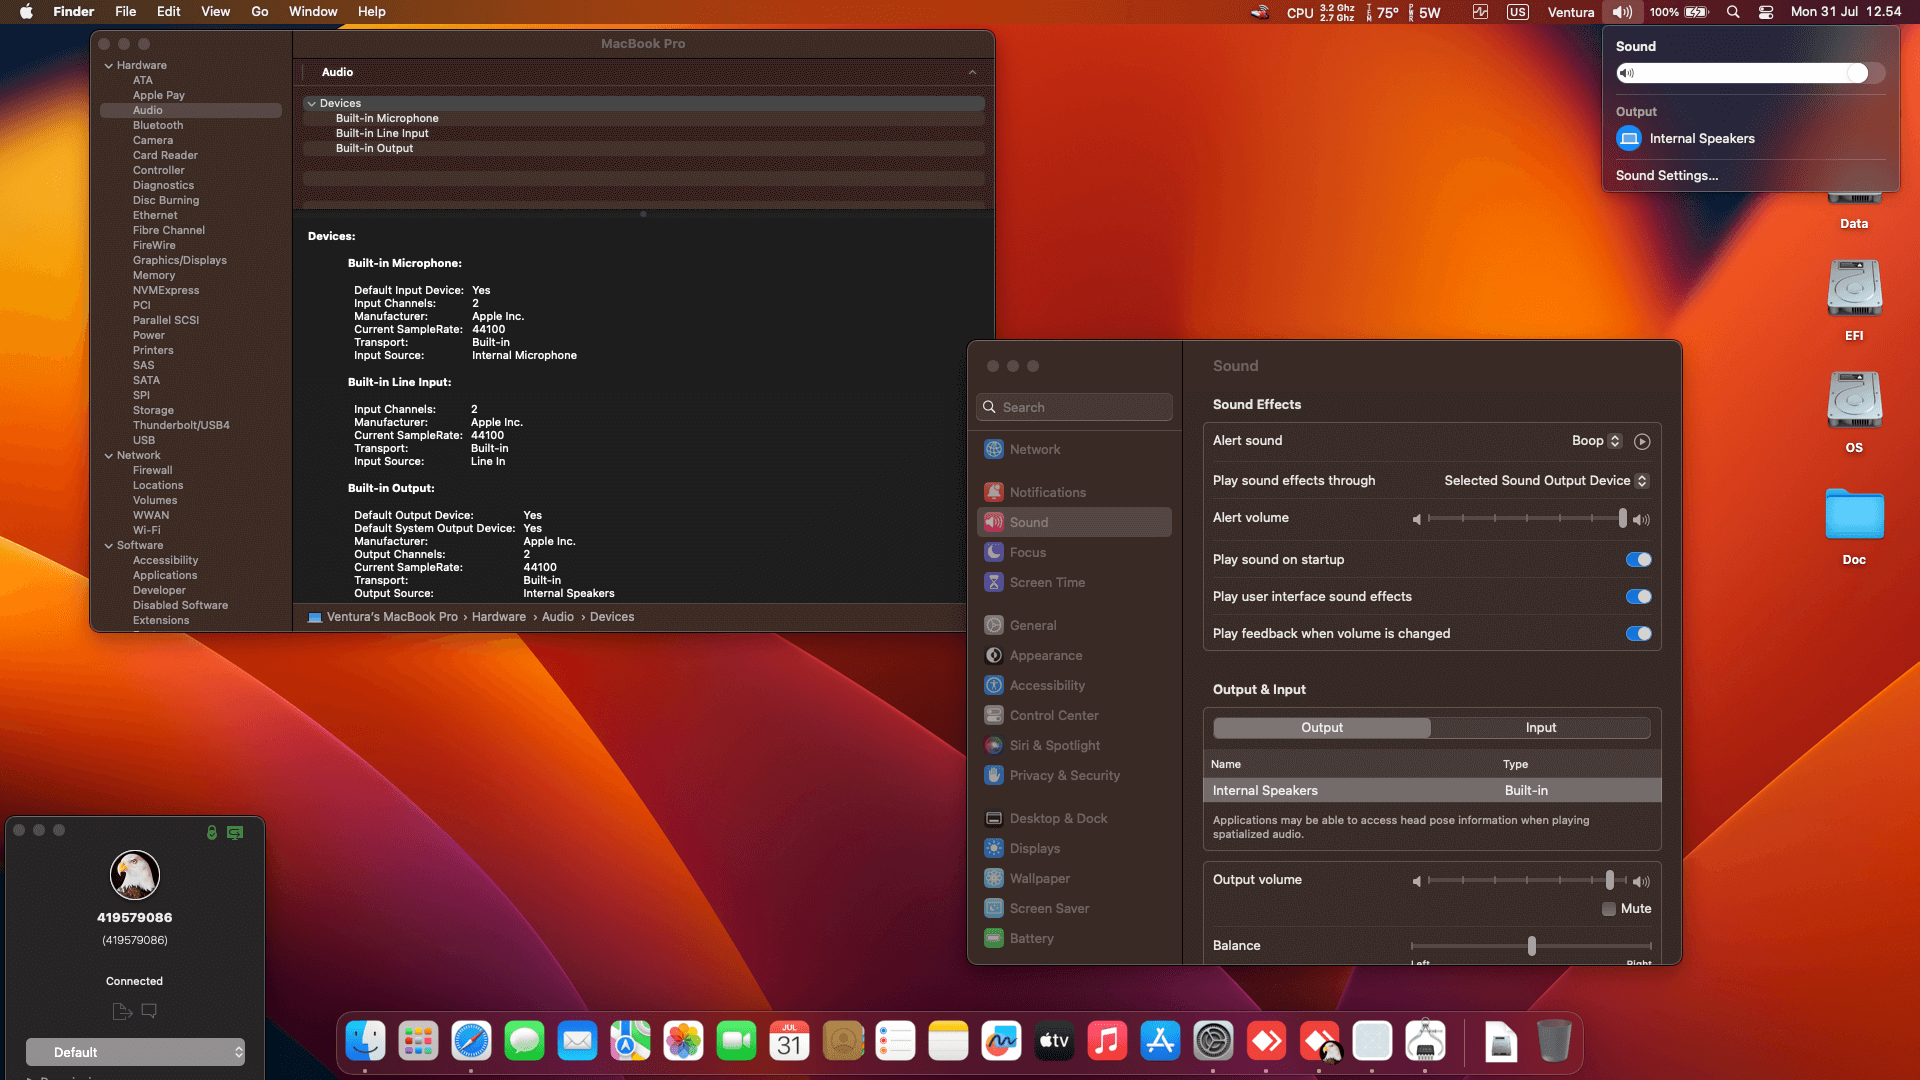Click the Sound volume slider in menu bar popup

tap(1750, 73)
